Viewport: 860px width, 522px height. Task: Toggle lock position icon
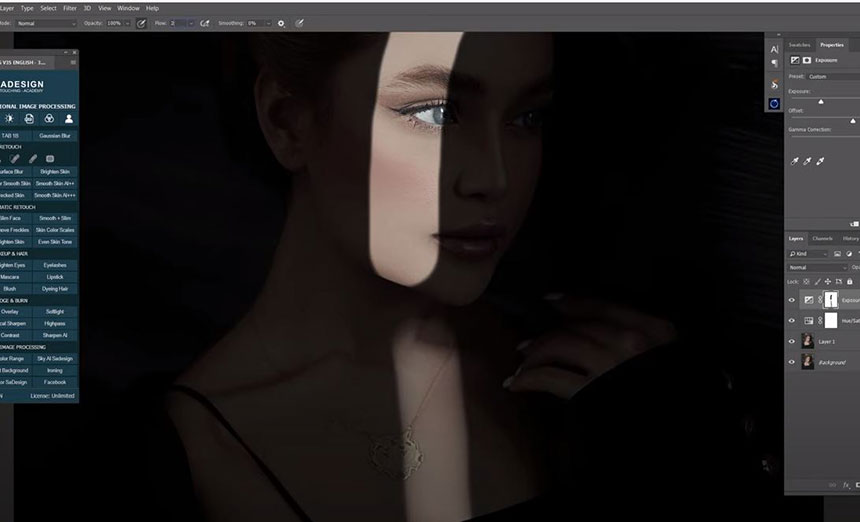(x=828, y=281)
